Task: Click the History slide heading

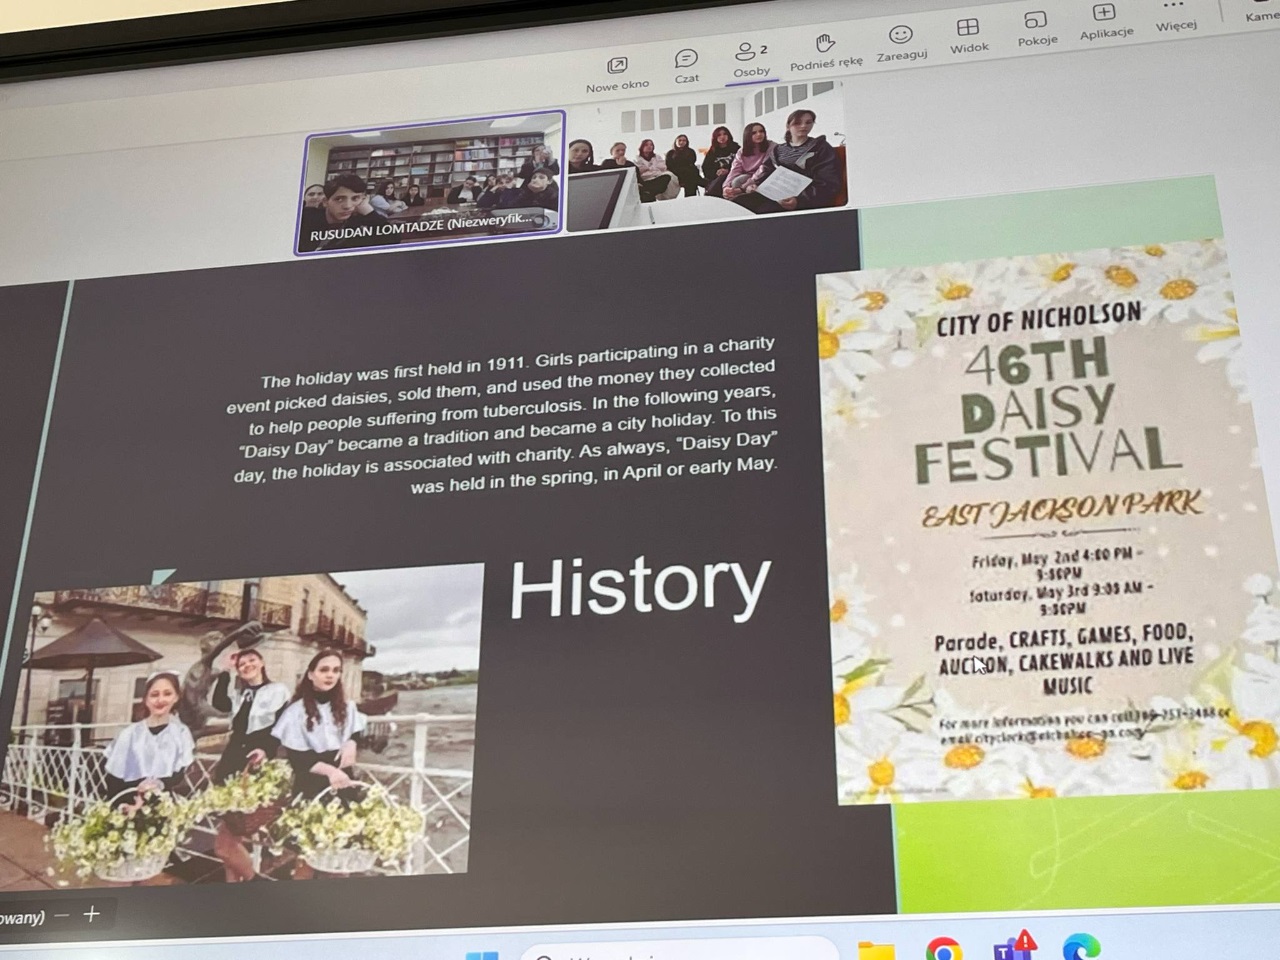Action: pyautogui.click(x=640, y=586)
